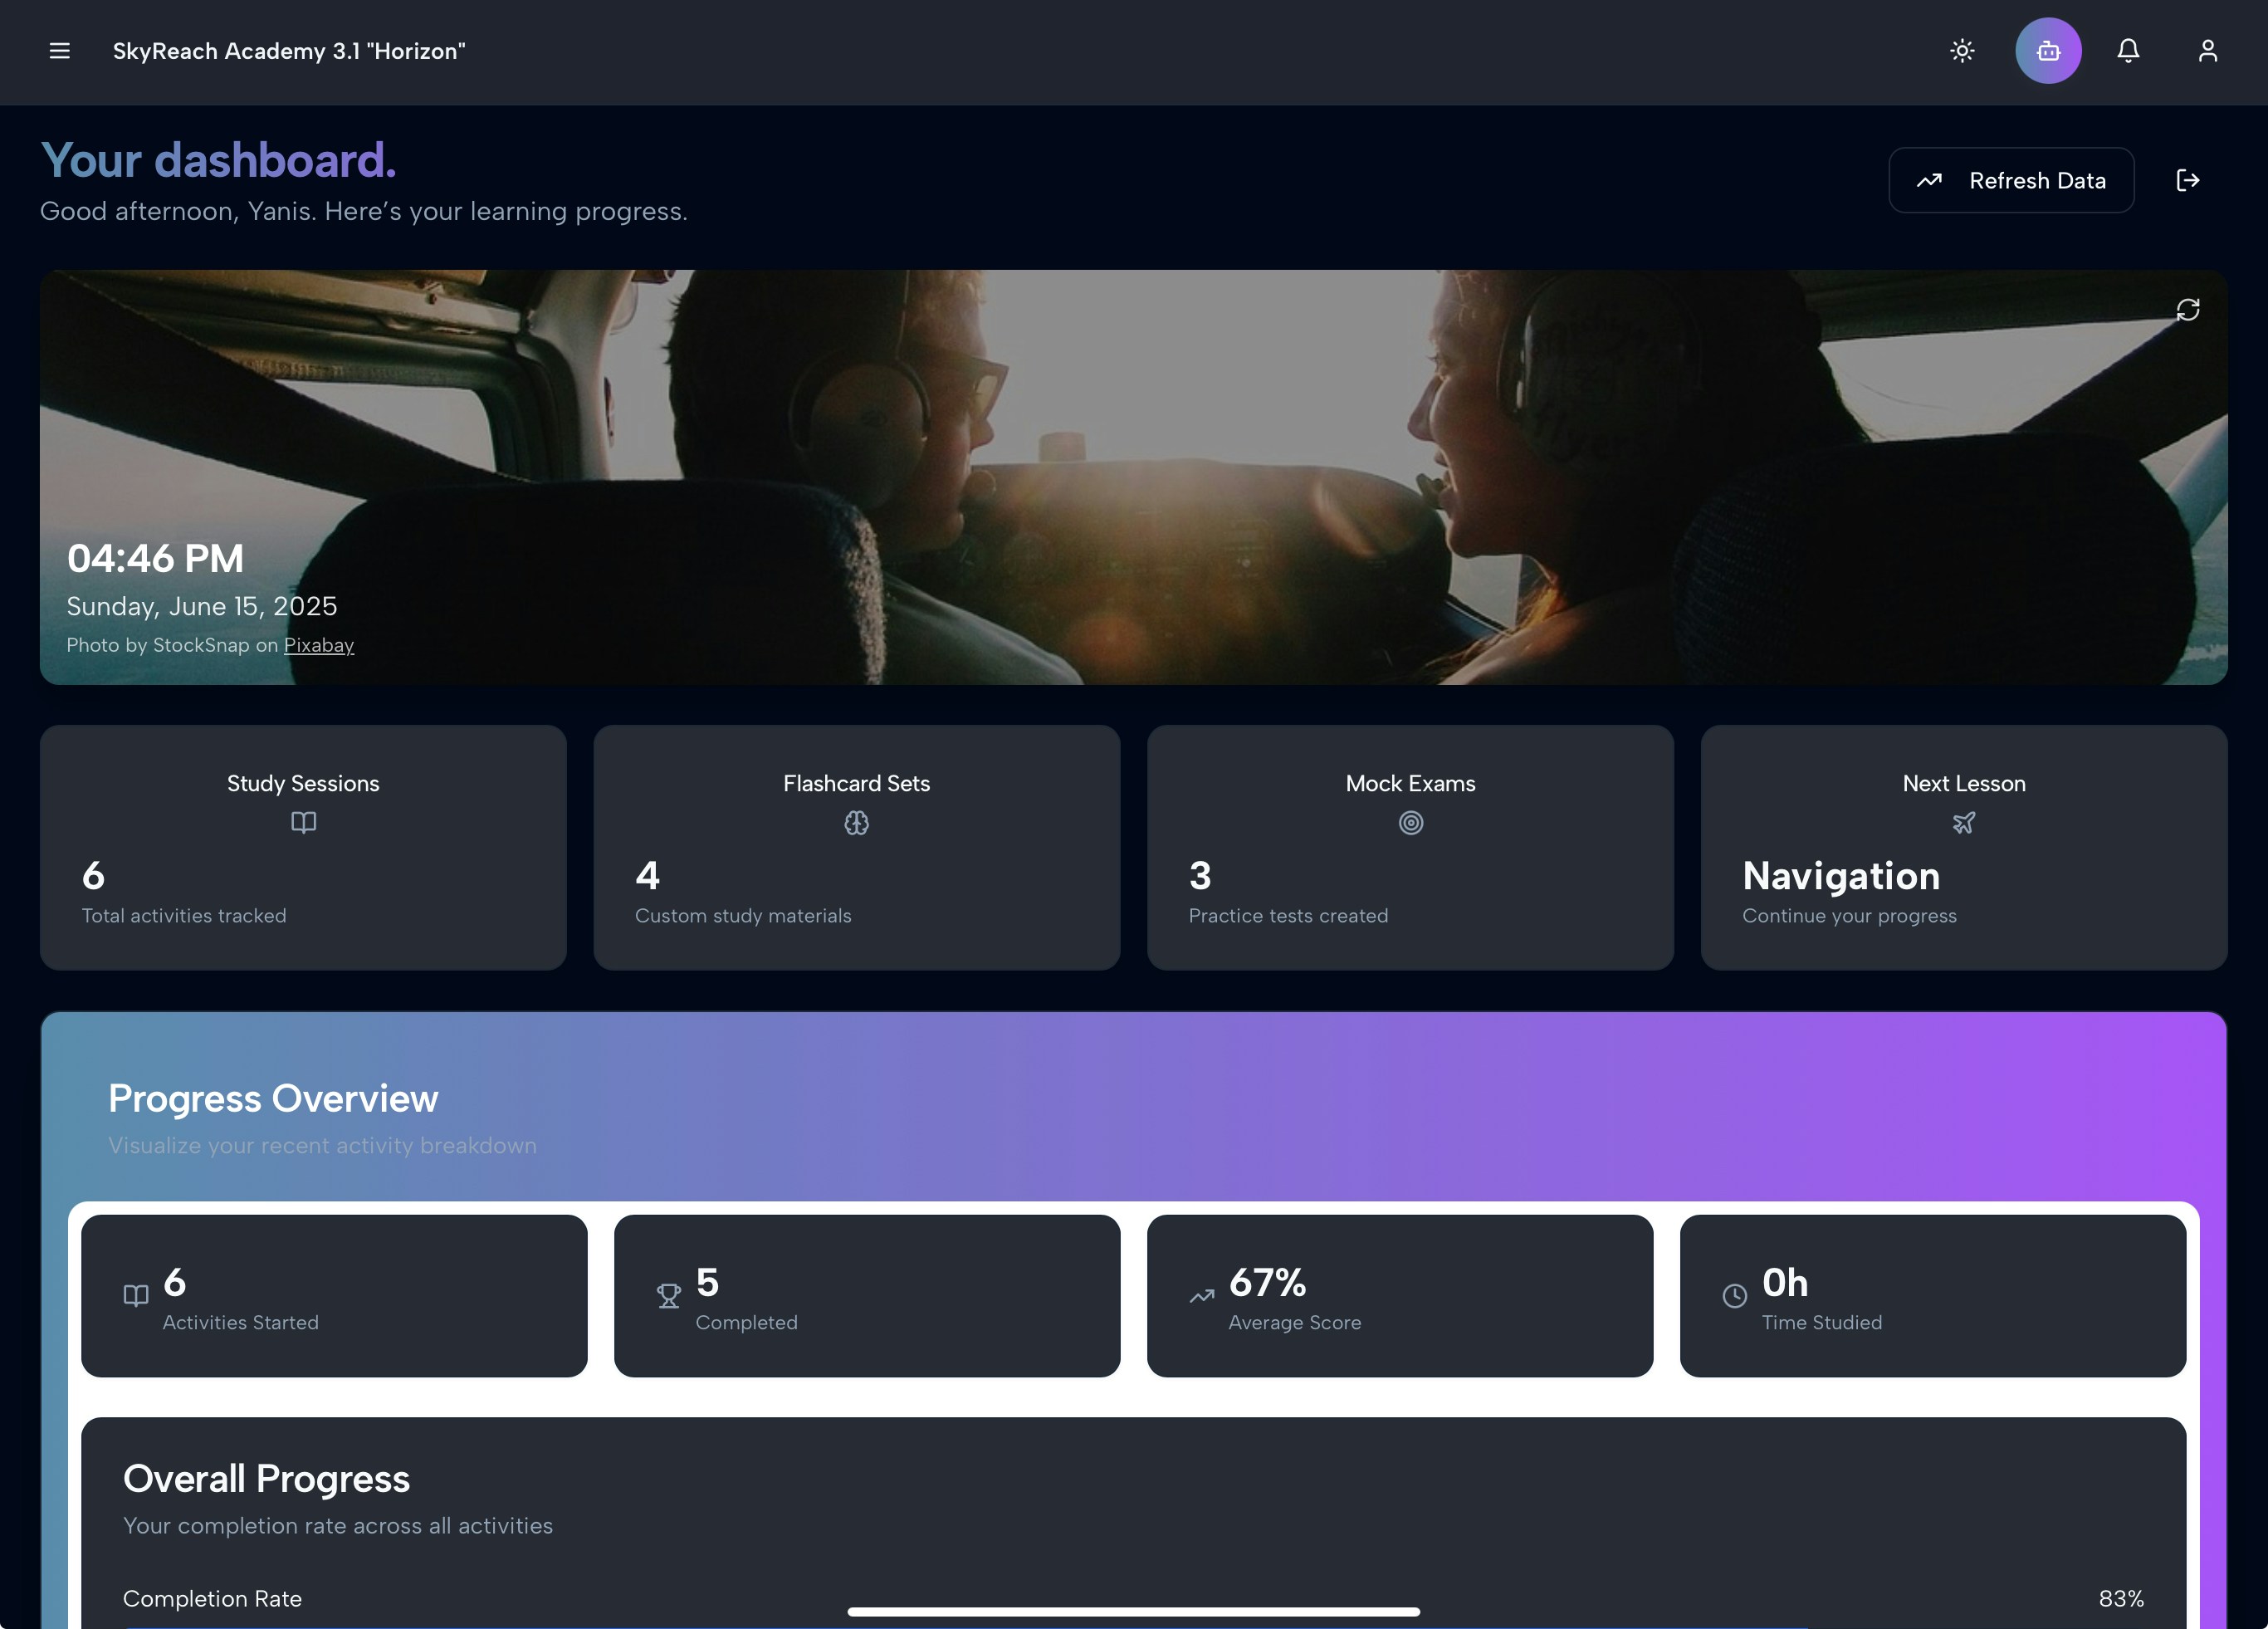Check notifications via the bell icon
The height and width of the screenshot is (1629, 2268).
click(2128, 50)
